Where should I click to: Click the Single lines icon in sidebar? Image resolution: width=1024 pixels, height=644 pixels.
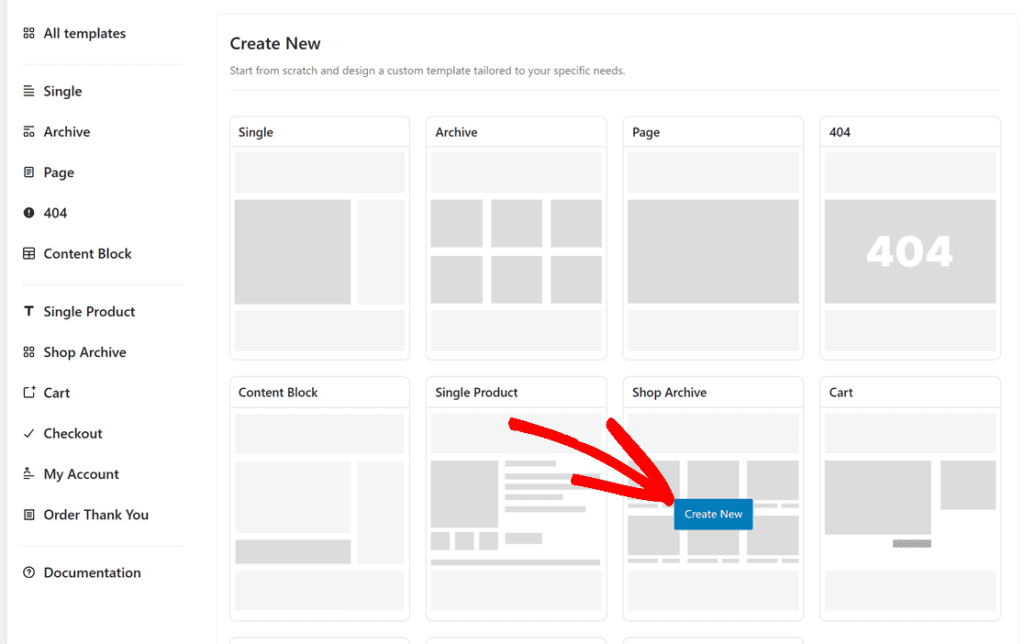(29, 91)
